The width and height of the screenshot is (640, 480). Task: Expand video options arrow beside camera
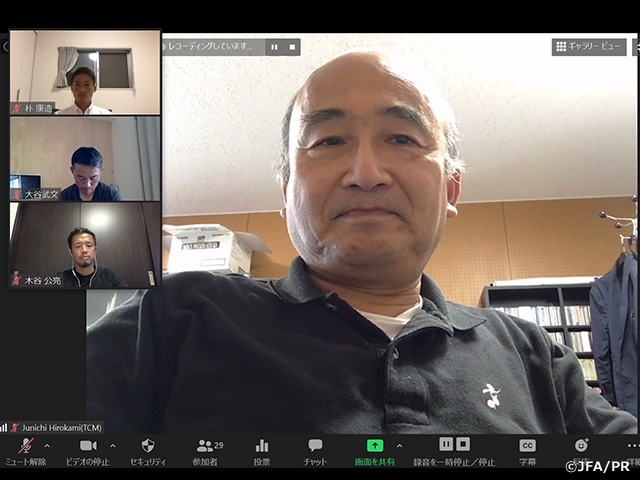pos(112,446)
